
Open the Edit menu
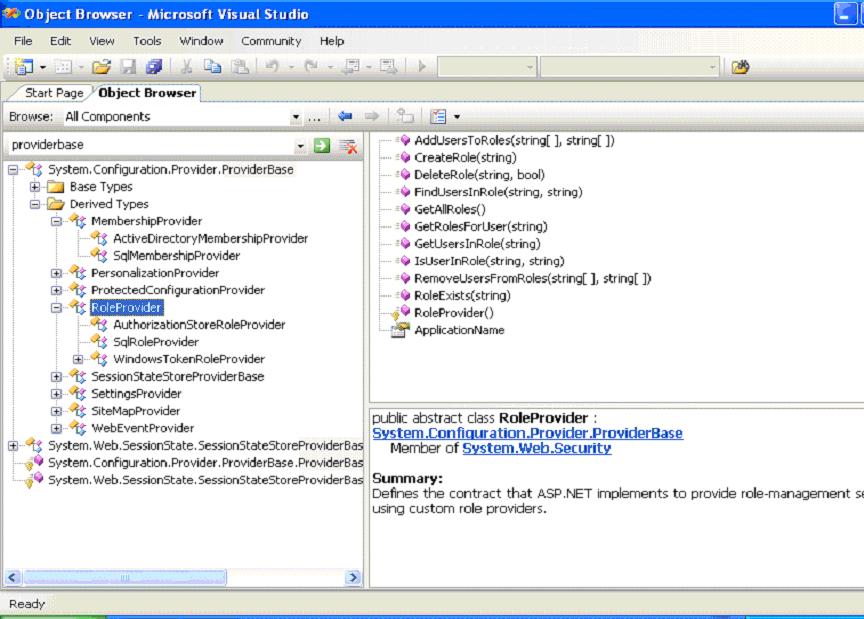click(60, 41)
